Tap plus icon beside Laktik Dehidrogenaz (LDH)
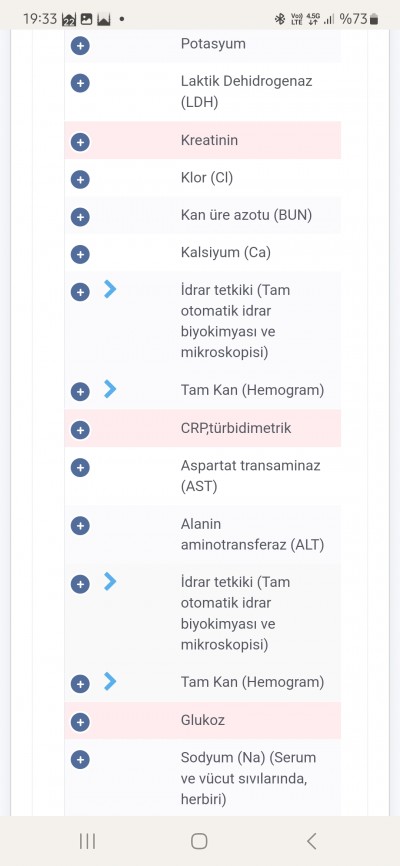 pos(80,83)
